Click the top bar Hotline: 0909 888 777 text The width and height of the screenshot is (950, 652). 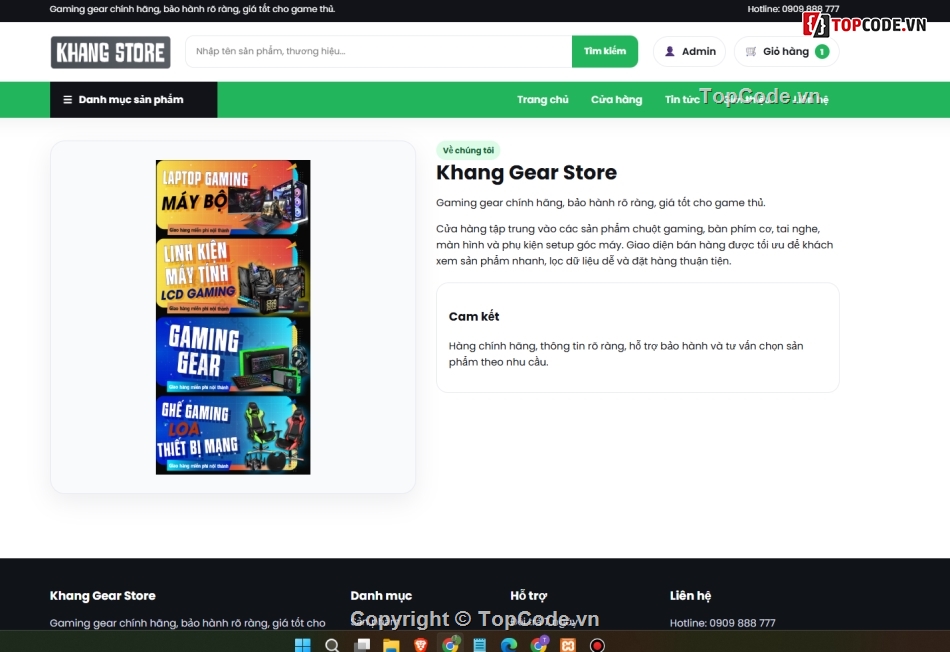(793, 8)
